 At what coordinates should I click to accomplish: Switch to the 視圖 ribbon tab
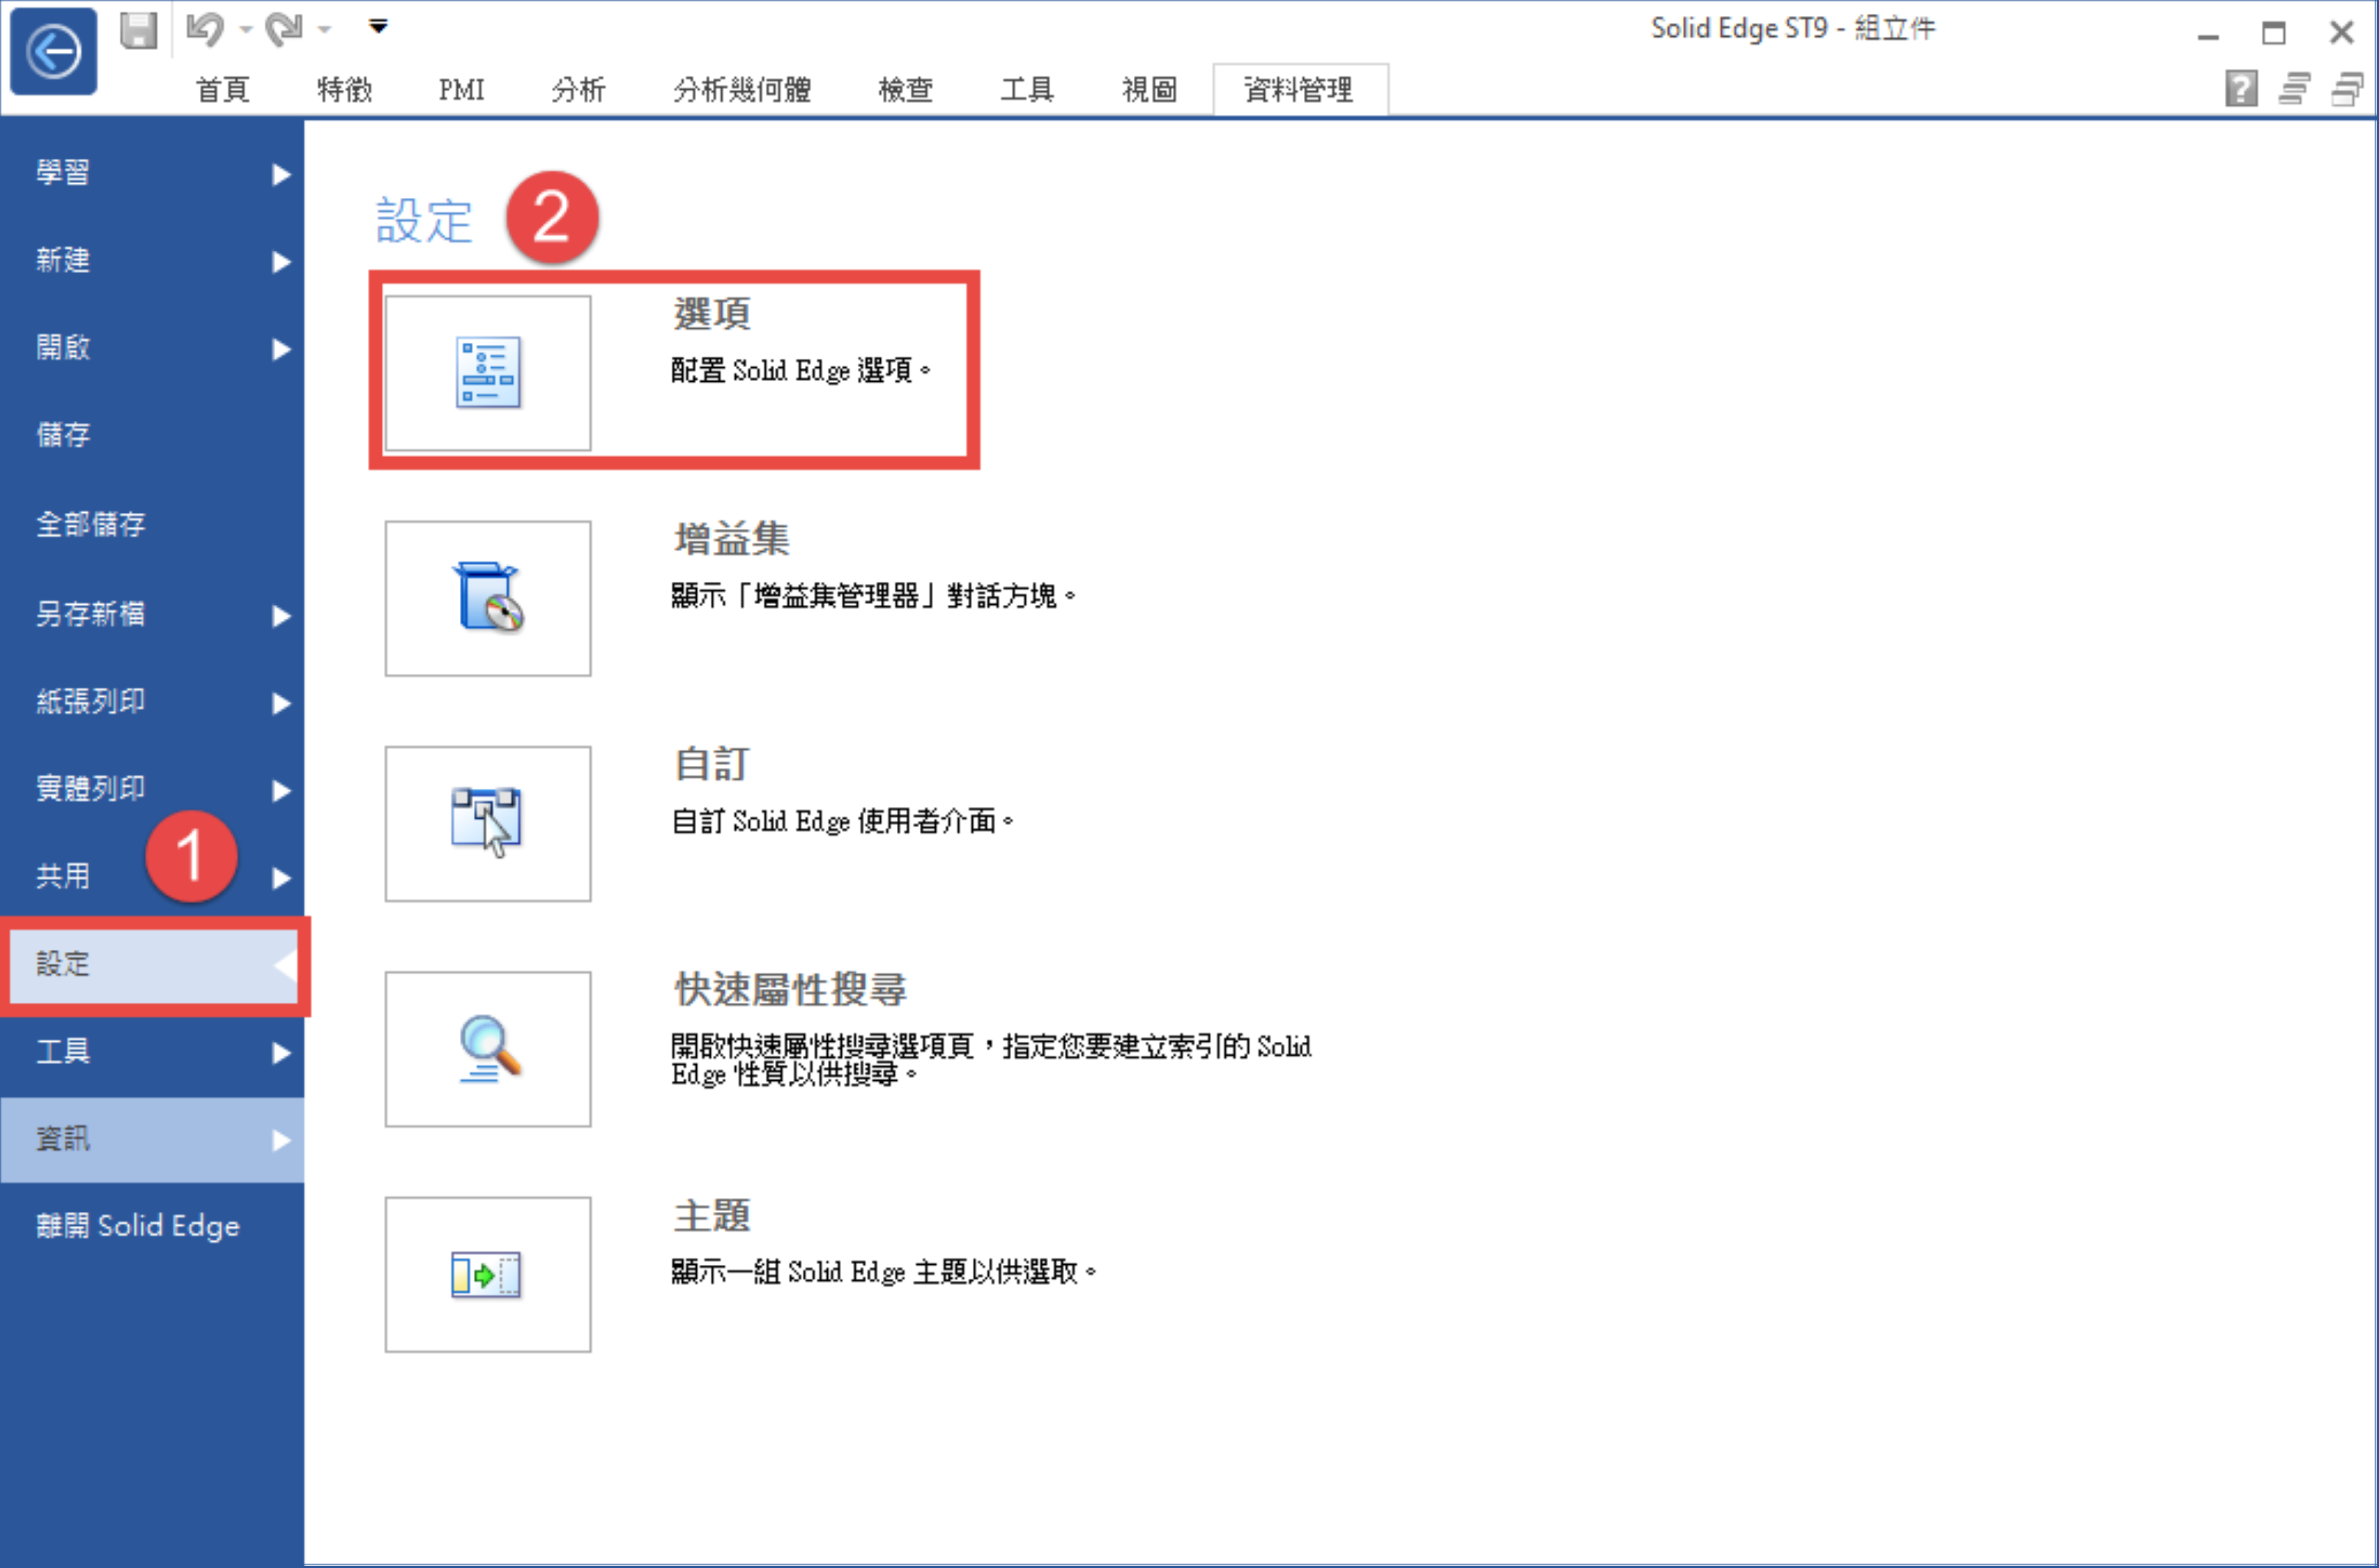click(x=1149, y=90)
